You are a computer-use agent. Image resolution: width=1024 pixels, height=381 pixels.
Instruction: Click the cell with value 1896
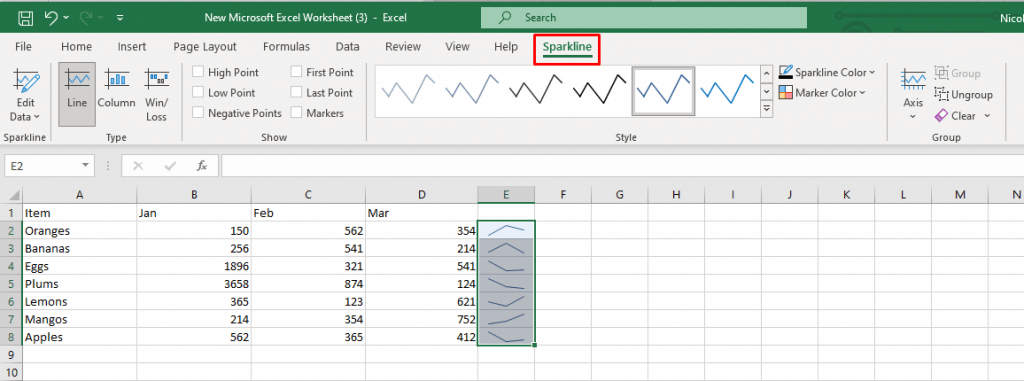(194, 266)
